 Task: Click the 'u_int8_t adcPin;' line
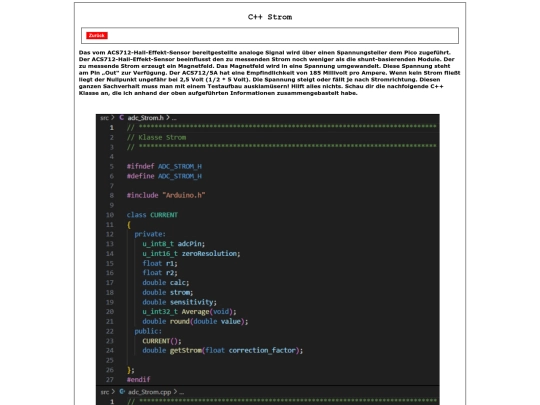(174, 244)
